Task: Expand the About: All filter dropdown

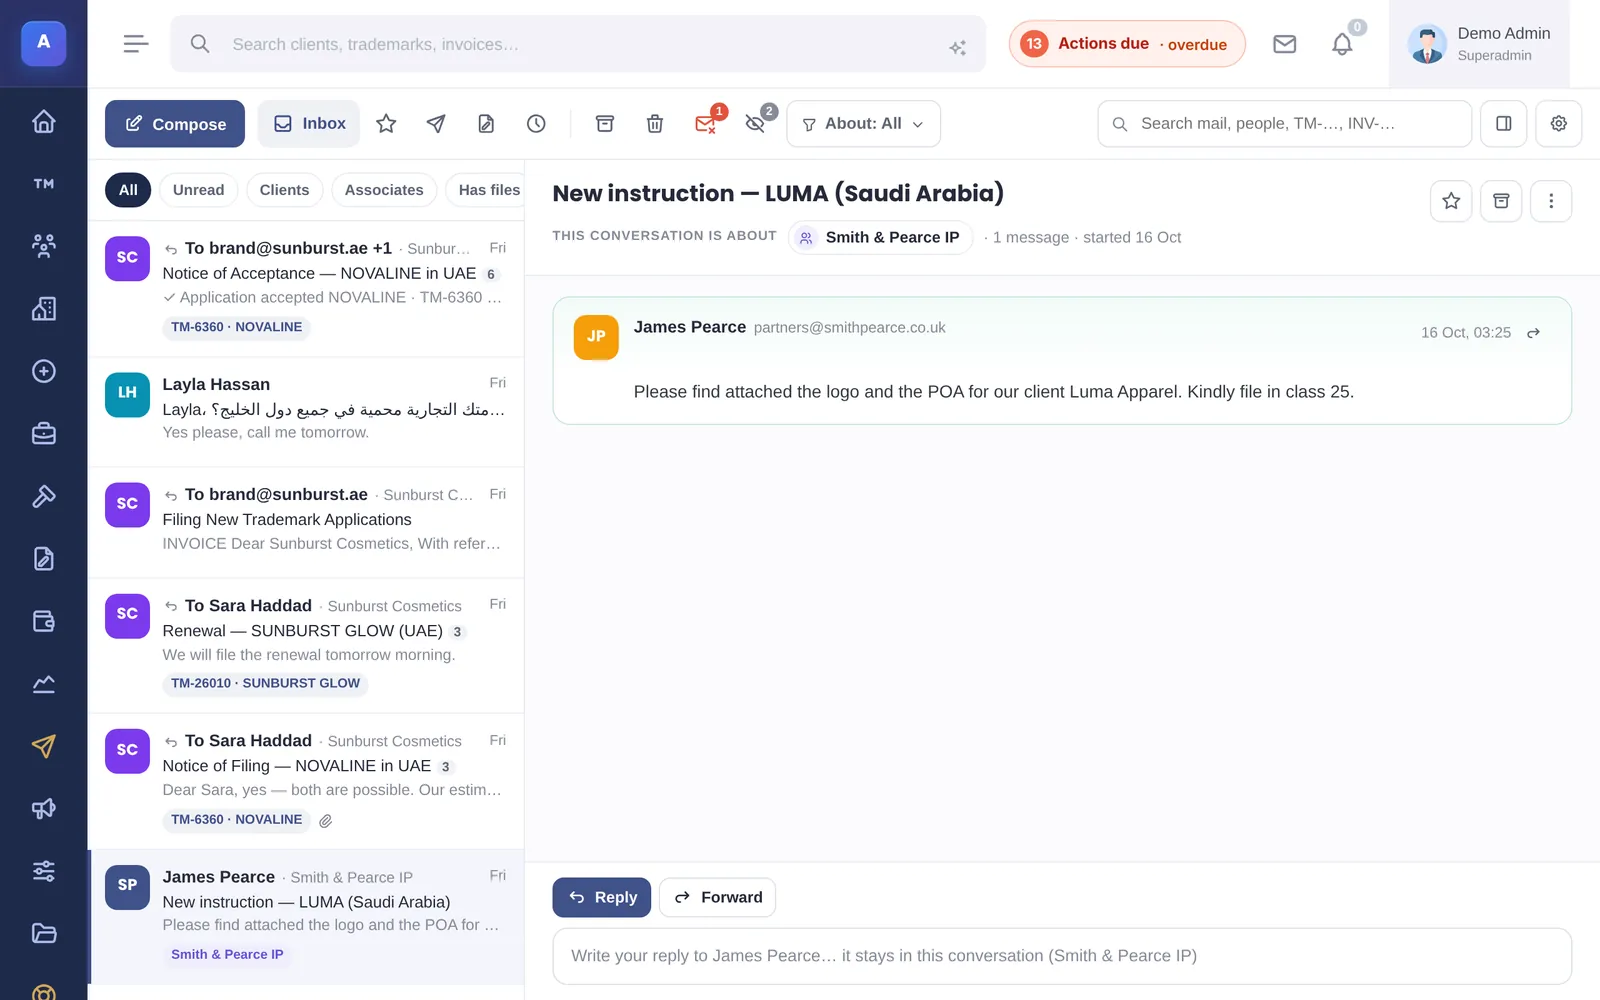Action: 863,124
